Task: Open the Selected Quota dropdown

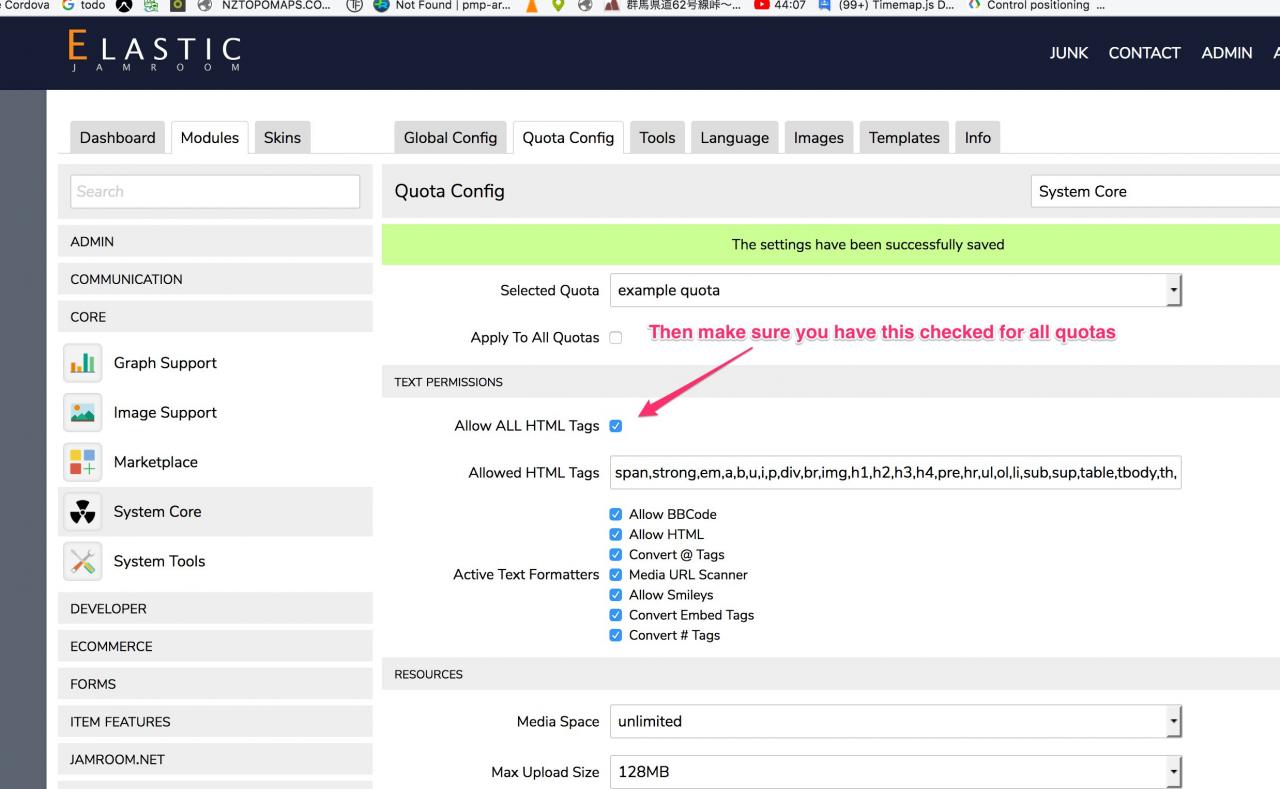Action: pos(895,291)
